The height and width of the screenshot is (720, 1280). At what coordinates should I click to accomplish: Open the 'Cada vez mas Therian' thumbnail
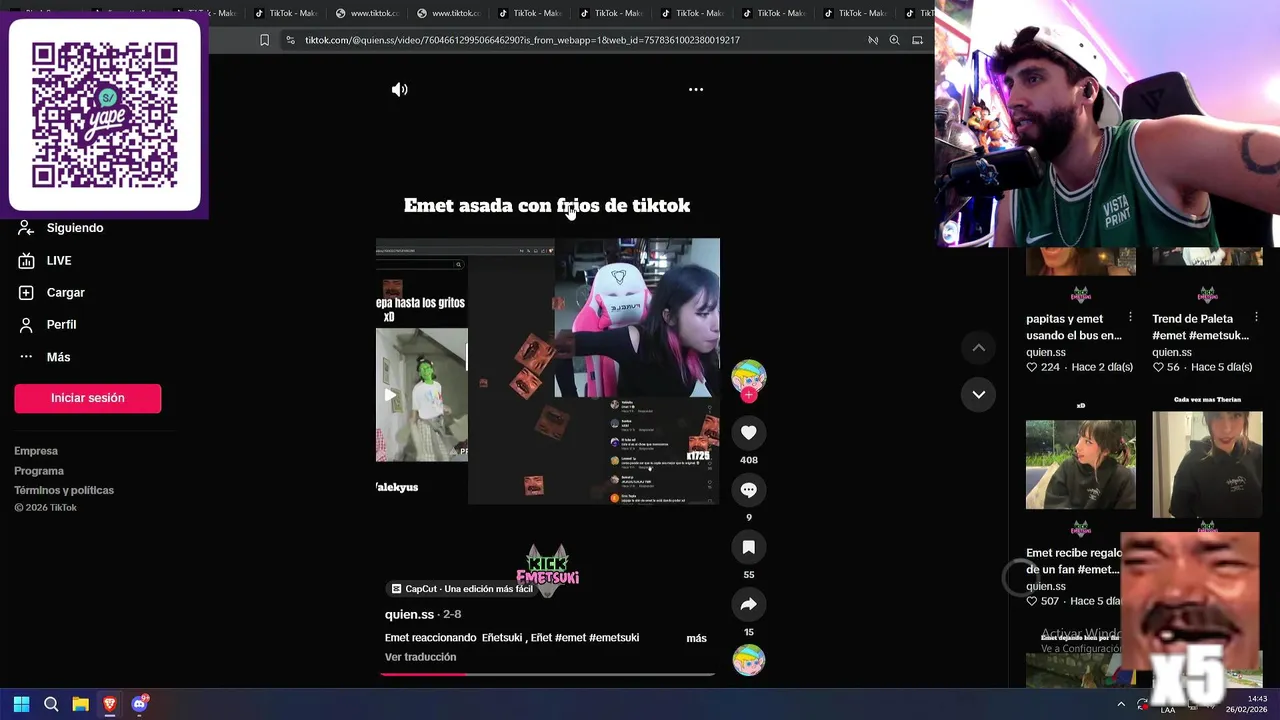1207,465
